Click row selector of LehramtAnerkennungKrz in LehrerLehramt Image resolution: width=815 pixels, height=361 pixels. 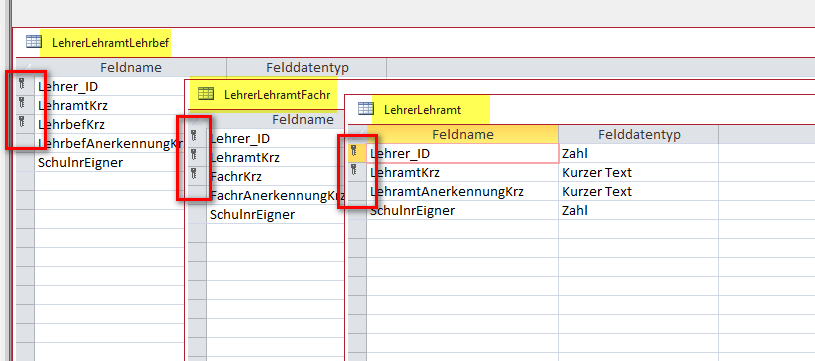pos(357,192)
